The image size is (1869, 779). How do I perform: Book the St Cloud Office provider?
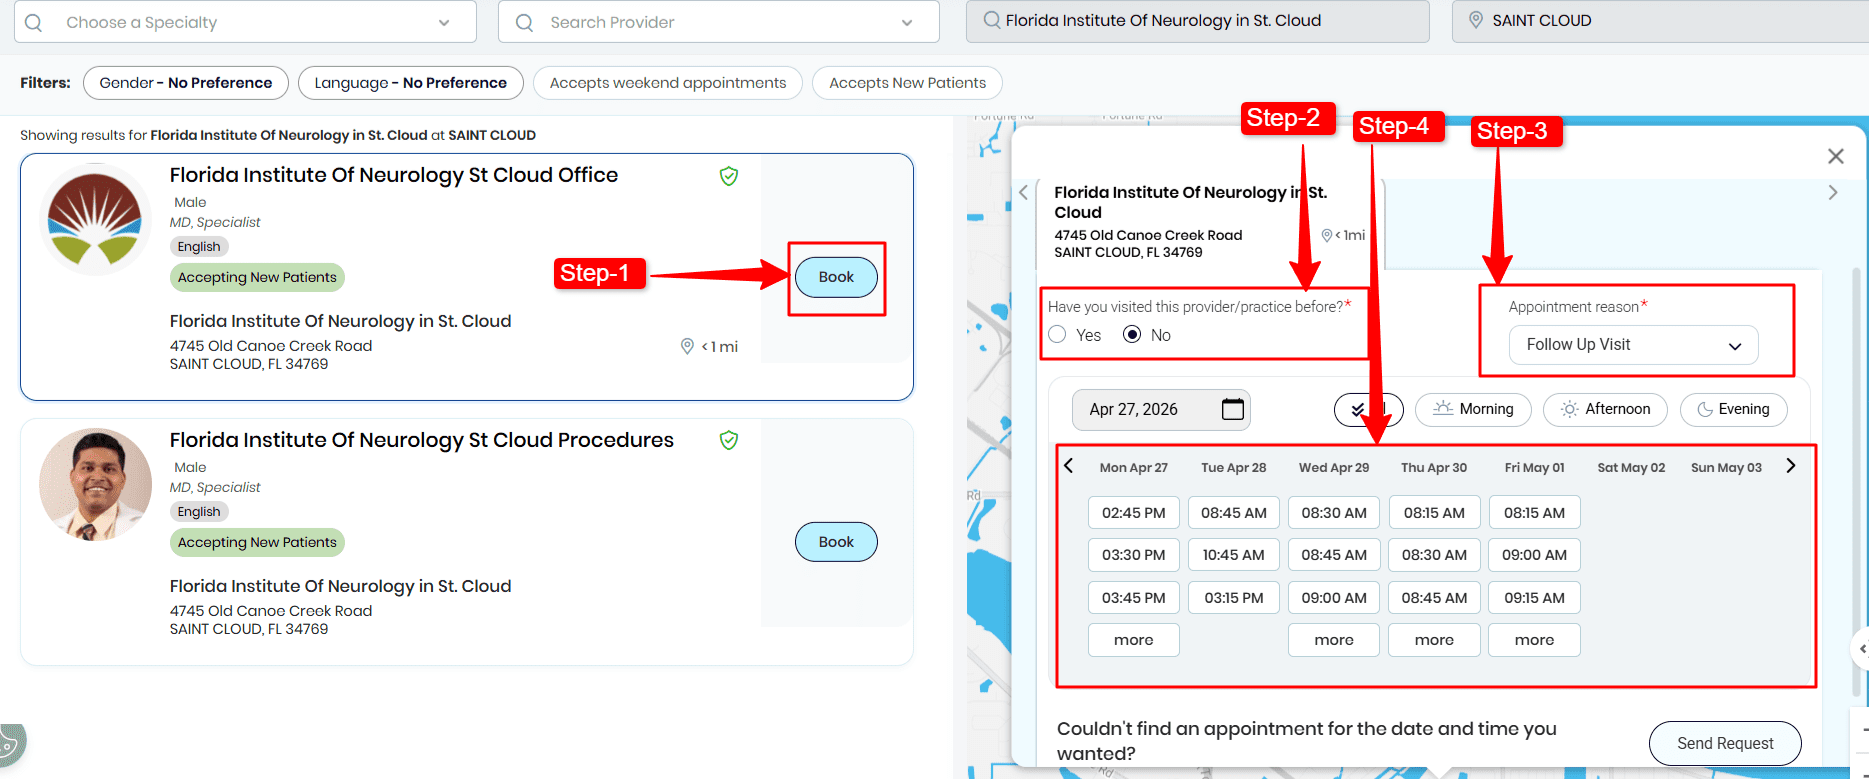coord(836,277)
